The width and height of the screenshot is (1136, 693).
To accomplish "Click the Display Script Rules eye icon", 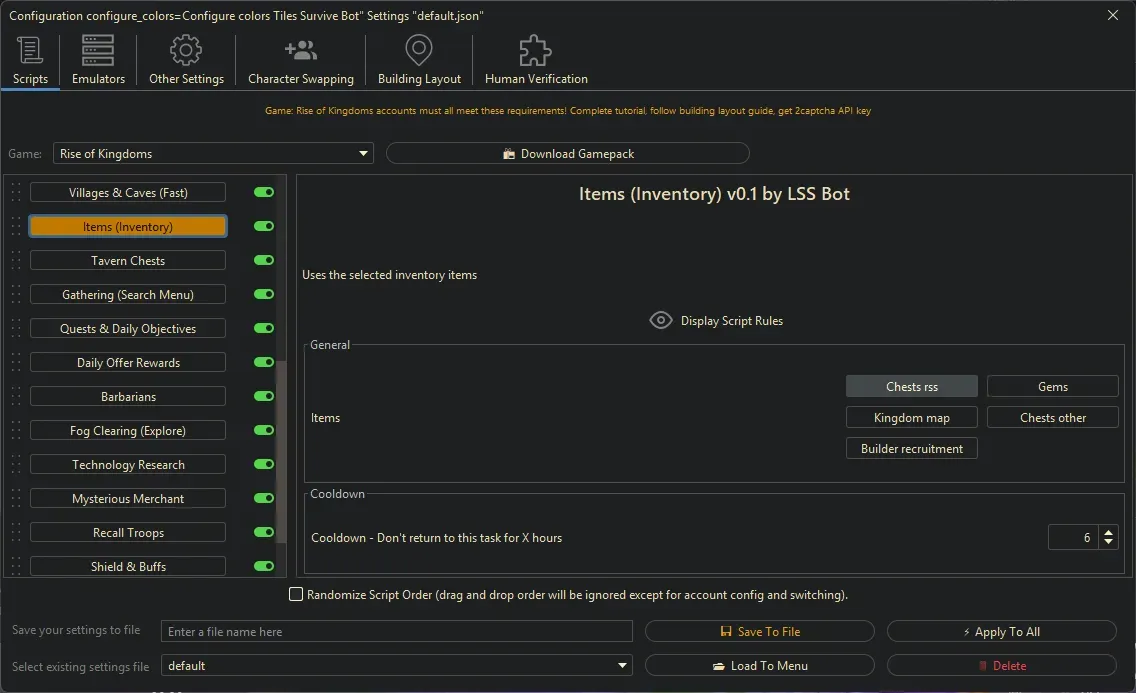I will 661,320.
